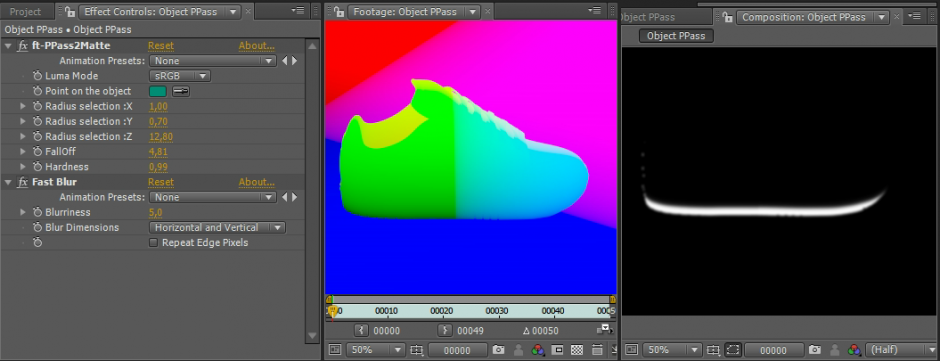Click the Object PPass breadcrumb in composition panel
Image resolution: width=940 pixels, height=361 pixels.
coord(676,36)
